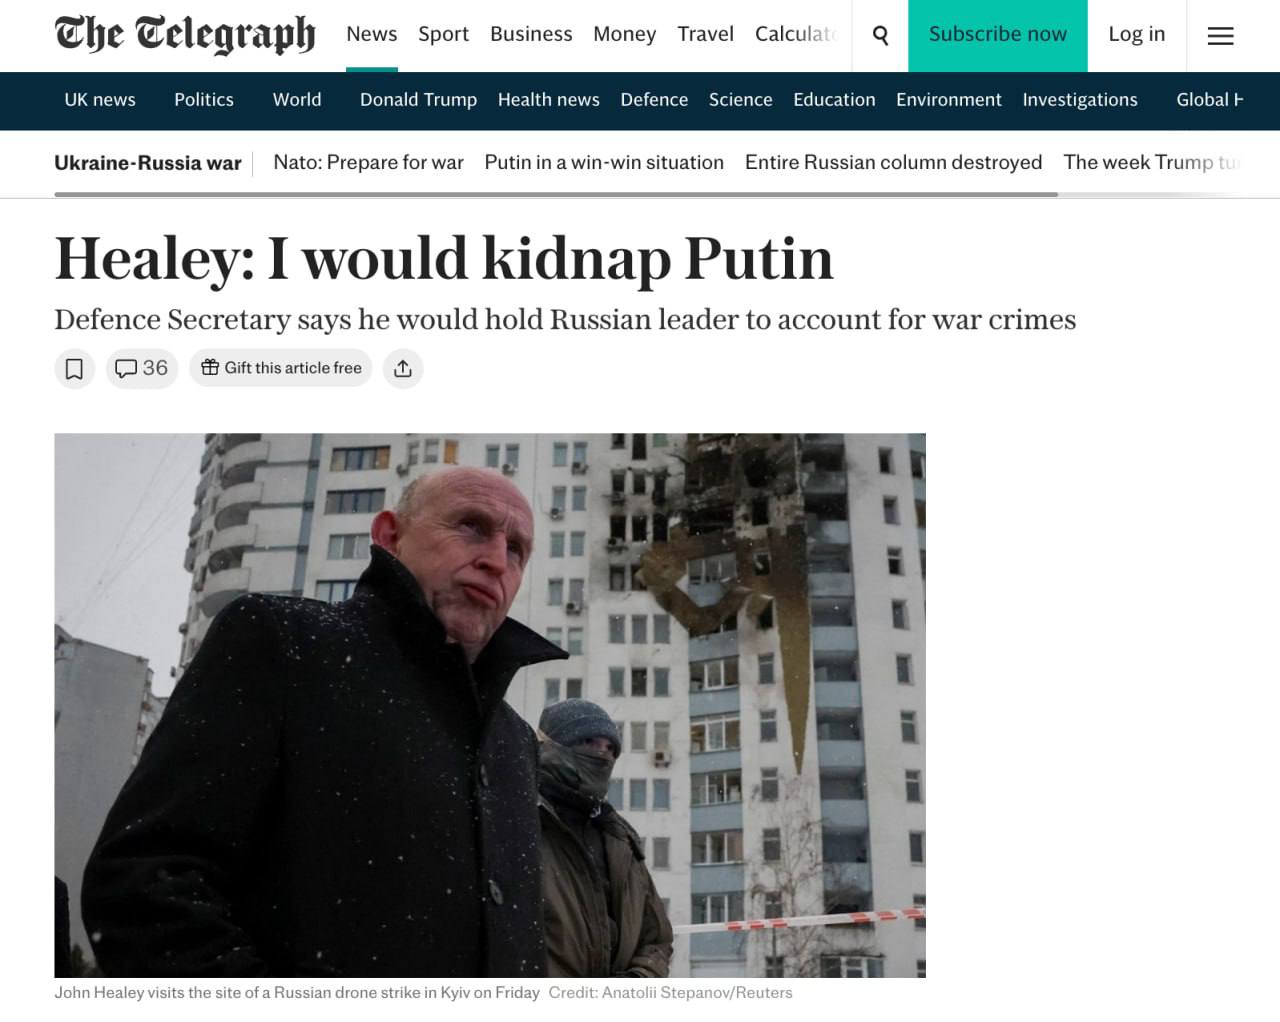Open the Sport section
Screen dimensions: 1280x1022
pyautogui.click(x=443, y=34)
